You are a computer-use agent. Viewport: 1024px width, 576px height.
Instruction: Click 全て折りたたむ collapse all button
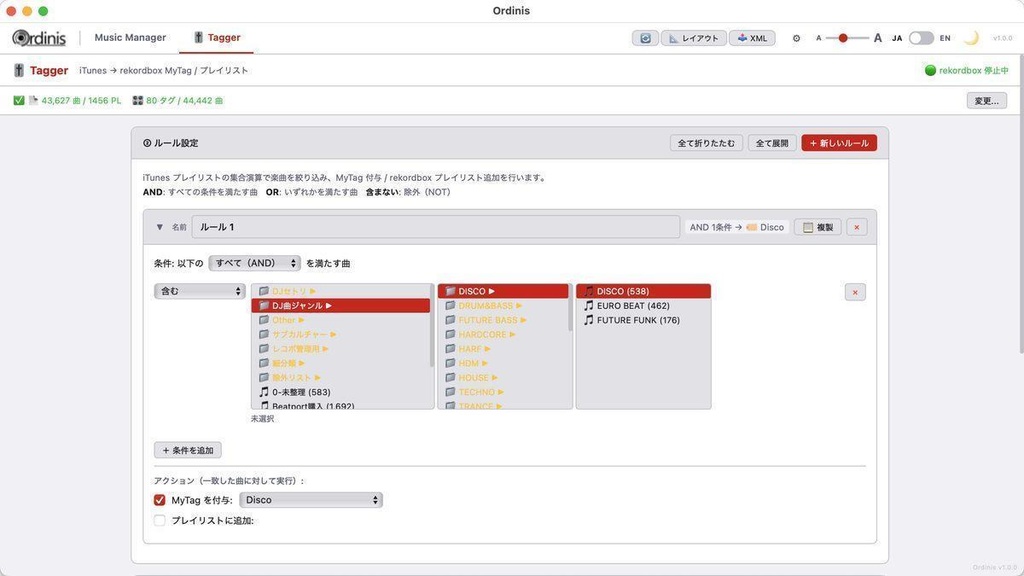pyautogui.click(x=706, y=143)
